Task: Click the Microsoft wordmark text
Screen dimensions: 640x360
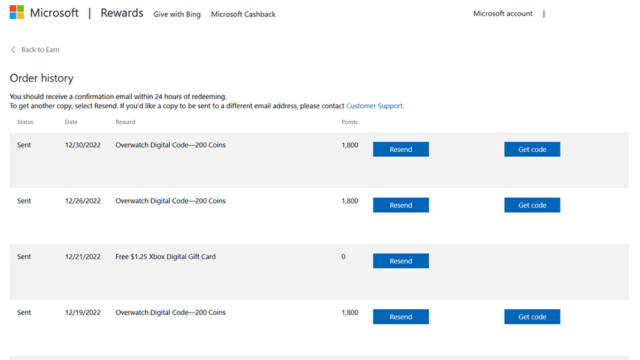Action: (x=54, y=13)
